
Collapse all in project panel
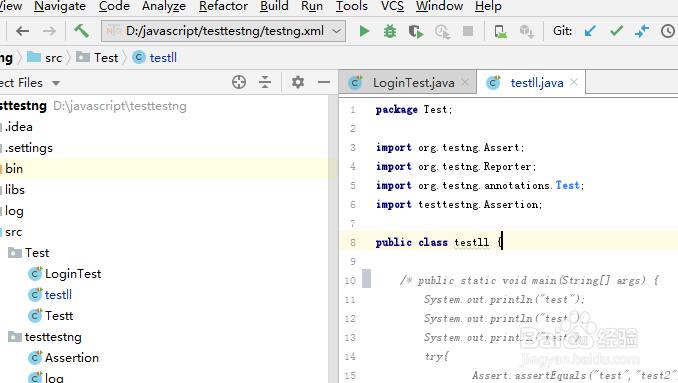265,82
